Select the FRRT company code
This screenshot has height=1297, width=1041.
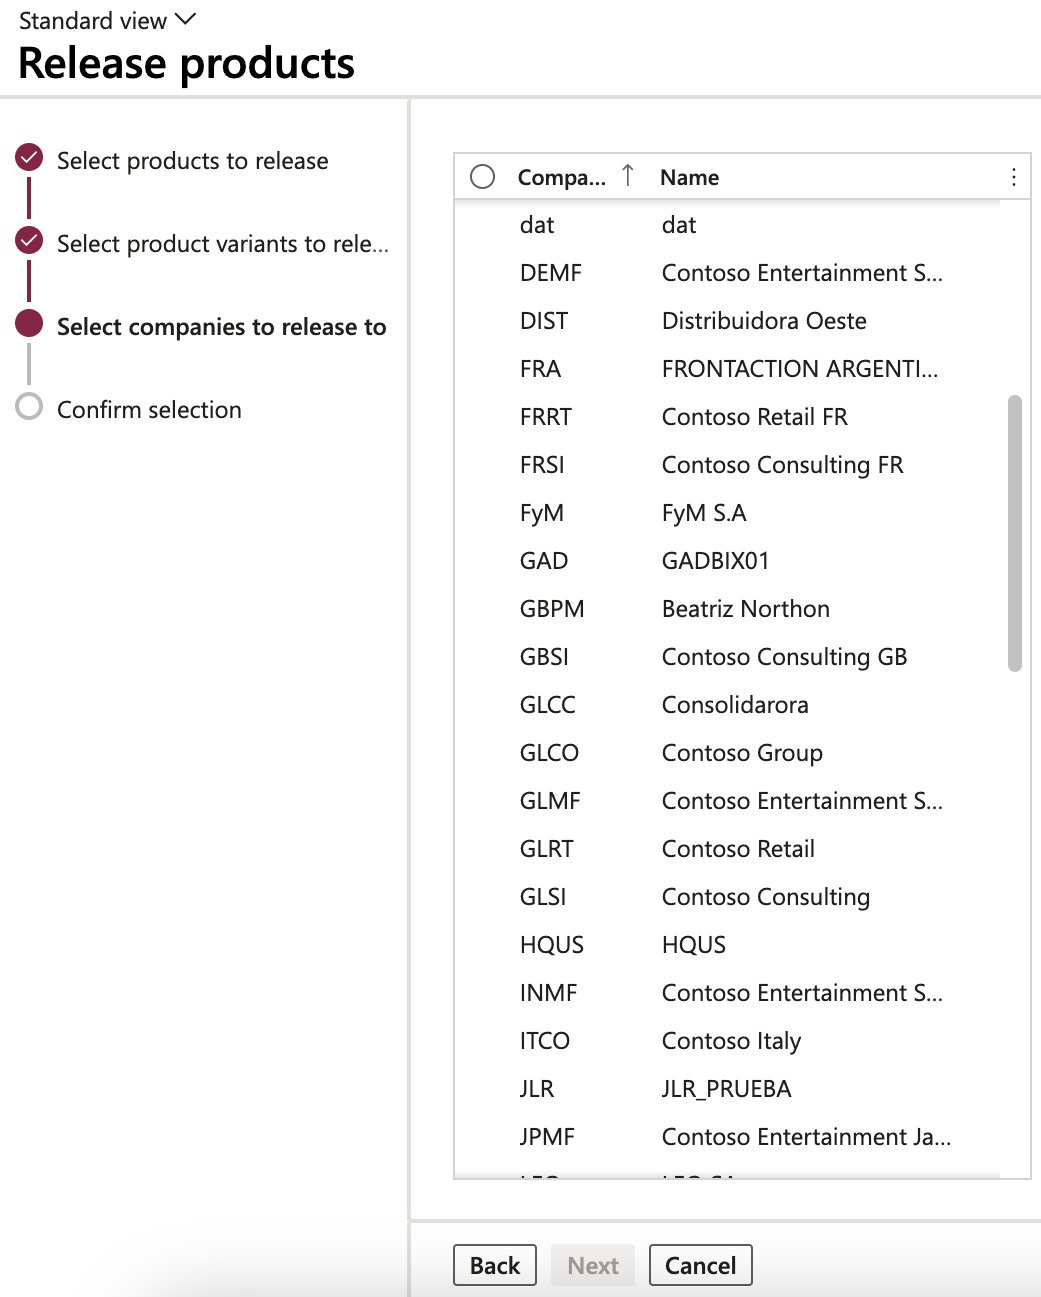tap(545, 417)
